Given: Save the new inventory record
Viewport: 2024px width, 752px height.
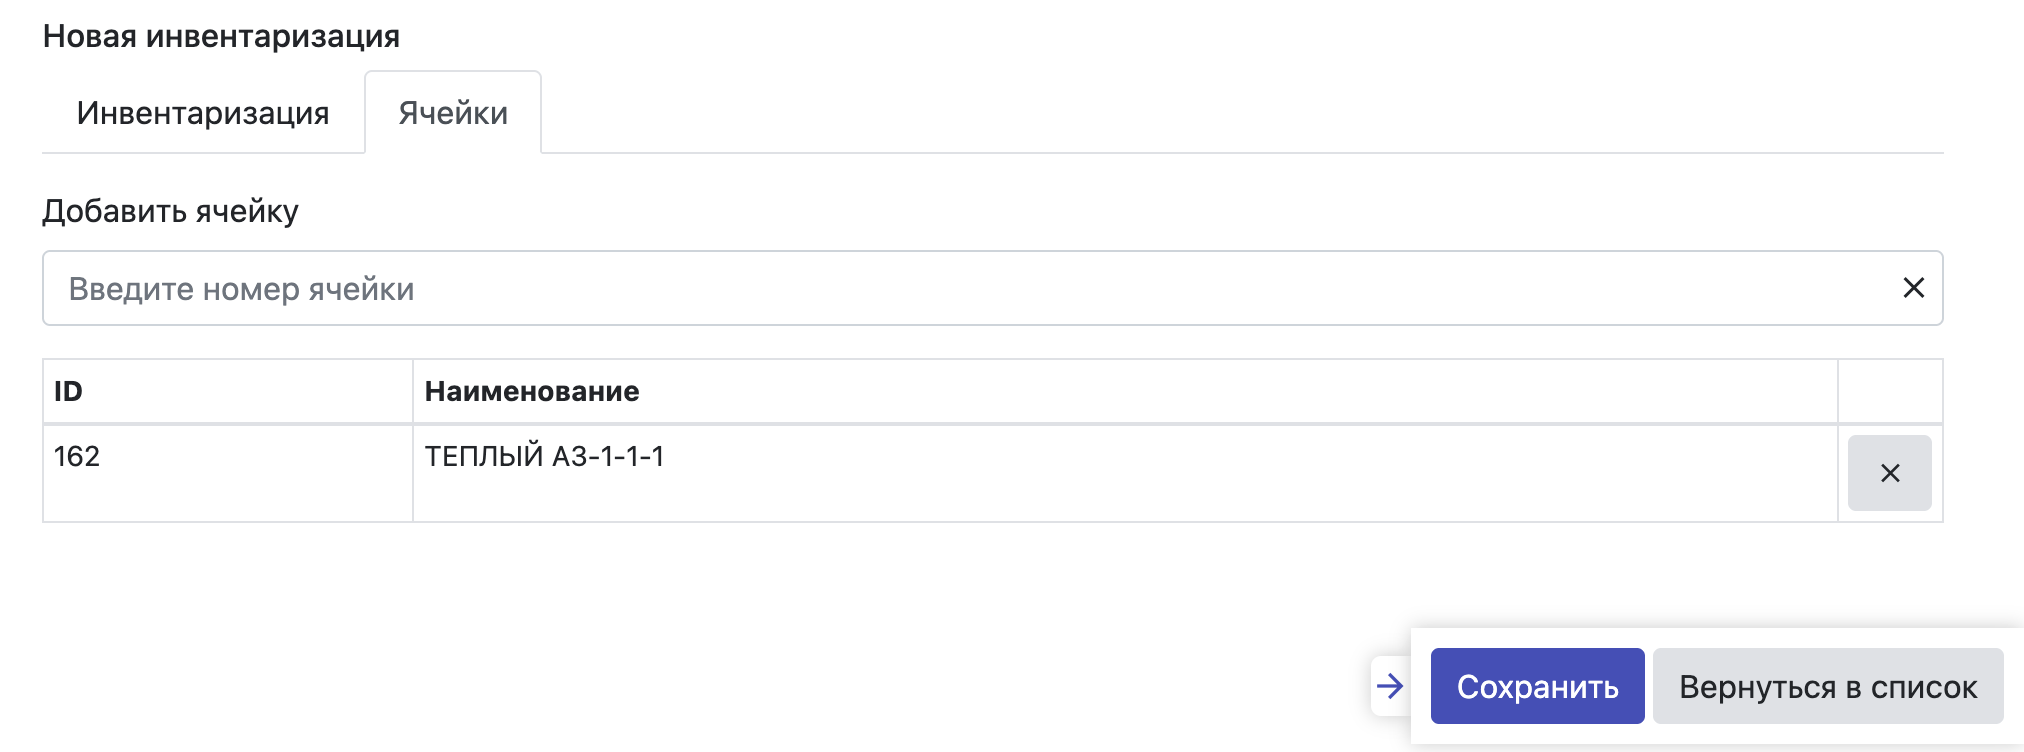Looking at the screenshot, I should click(1537, 686).
